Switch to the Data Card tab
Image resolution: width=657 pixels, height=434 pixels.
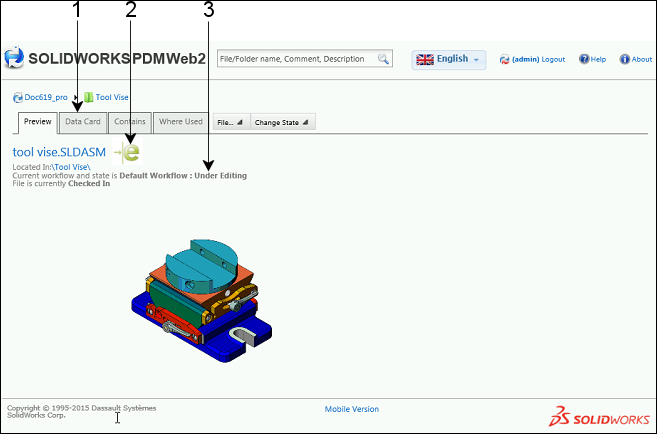click(x=83, y=122)
